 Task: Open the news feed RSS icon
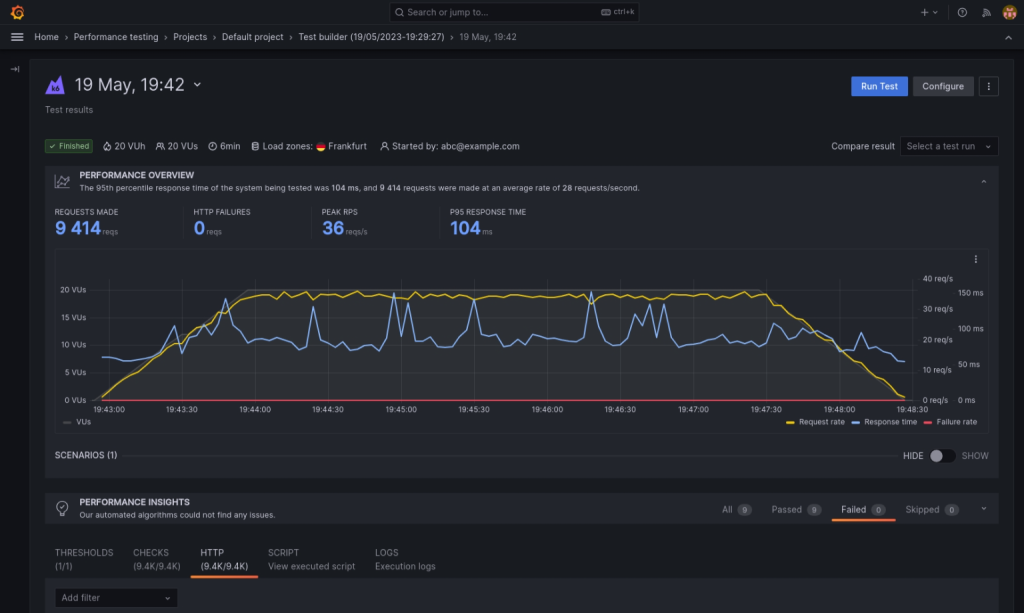pyautogui.click(x=986, y=12)
